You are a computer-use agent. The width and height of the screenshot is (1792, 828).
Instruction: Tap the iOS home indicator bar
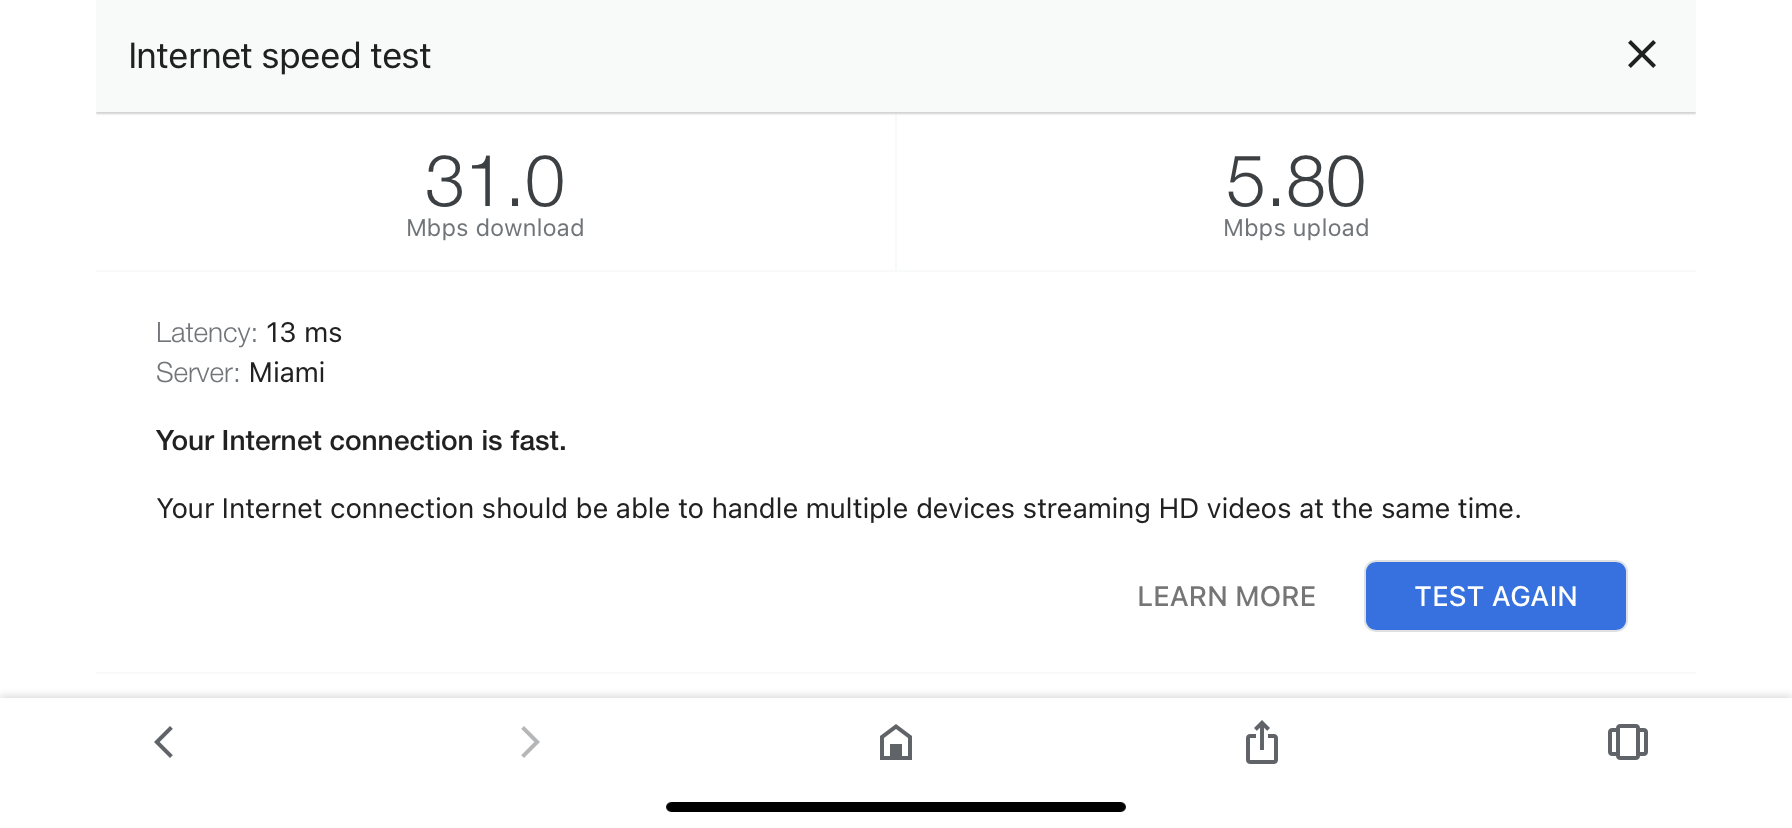pyautogui.click(x=896, y=807)
